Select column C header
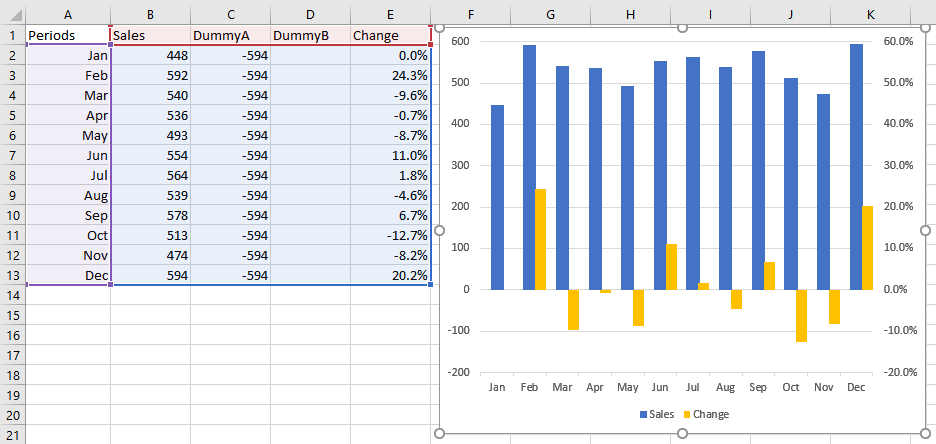The image size is (936, 444). [x=230, y=13]
